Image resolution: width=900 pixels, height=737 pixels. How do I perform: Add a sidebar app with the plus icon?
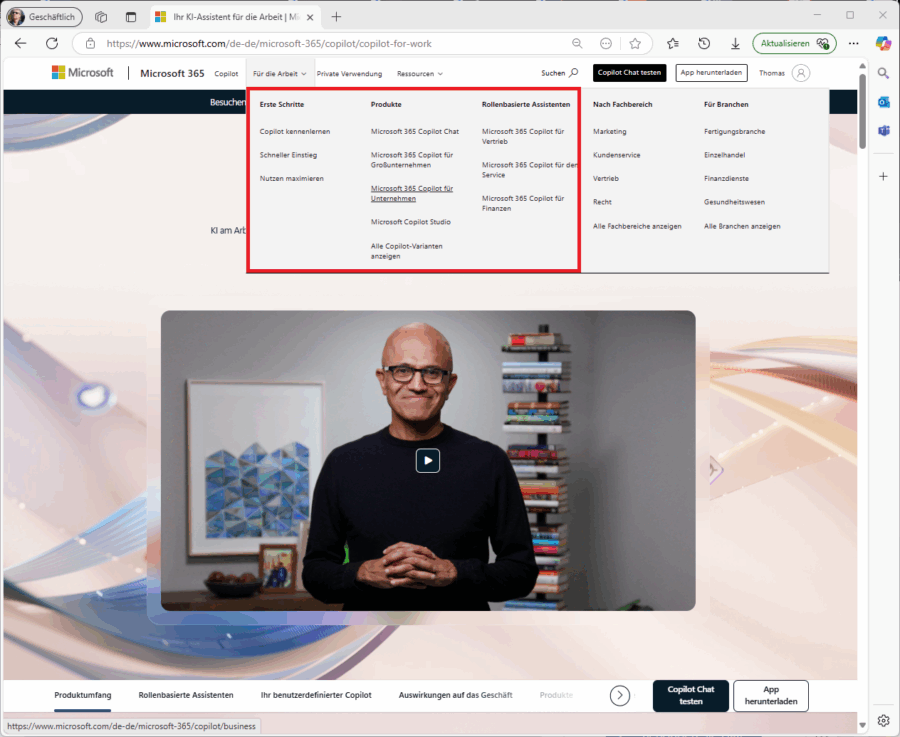pos(883,176)
